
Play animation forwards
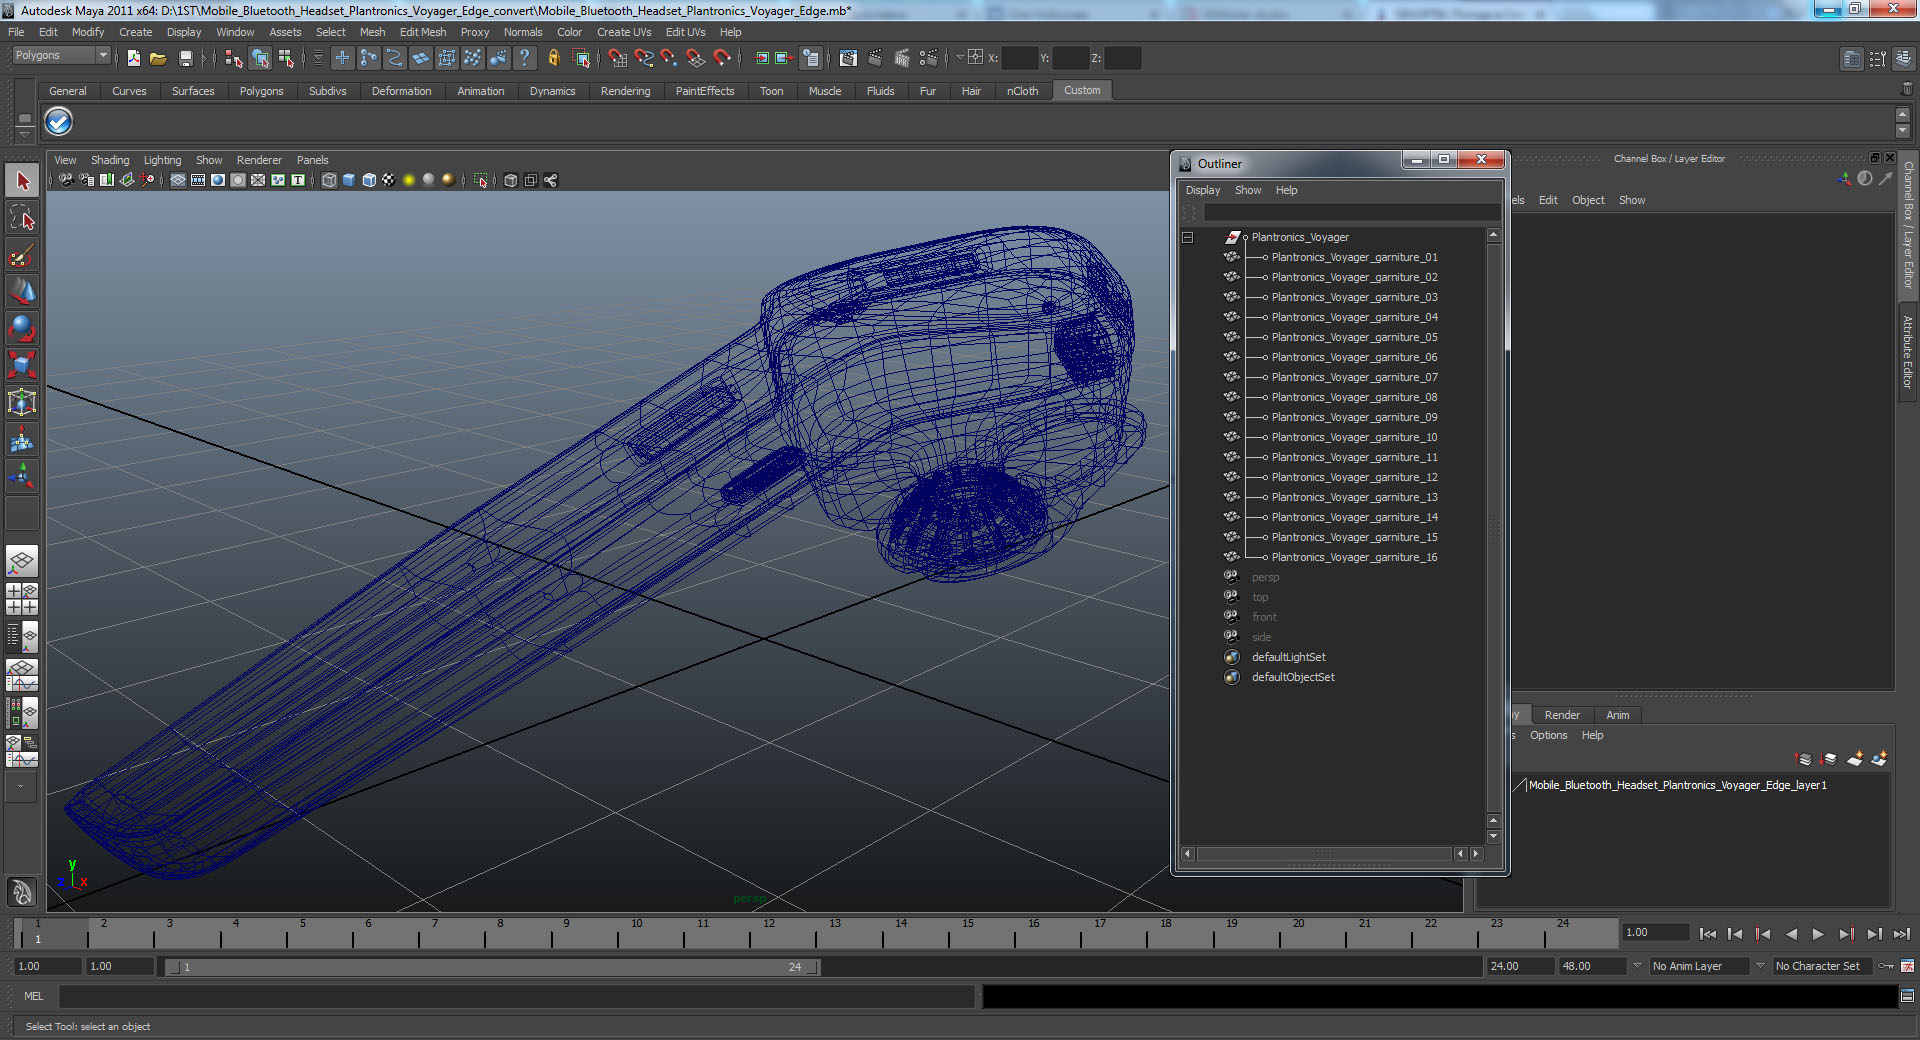click(x=1818, y=934)
